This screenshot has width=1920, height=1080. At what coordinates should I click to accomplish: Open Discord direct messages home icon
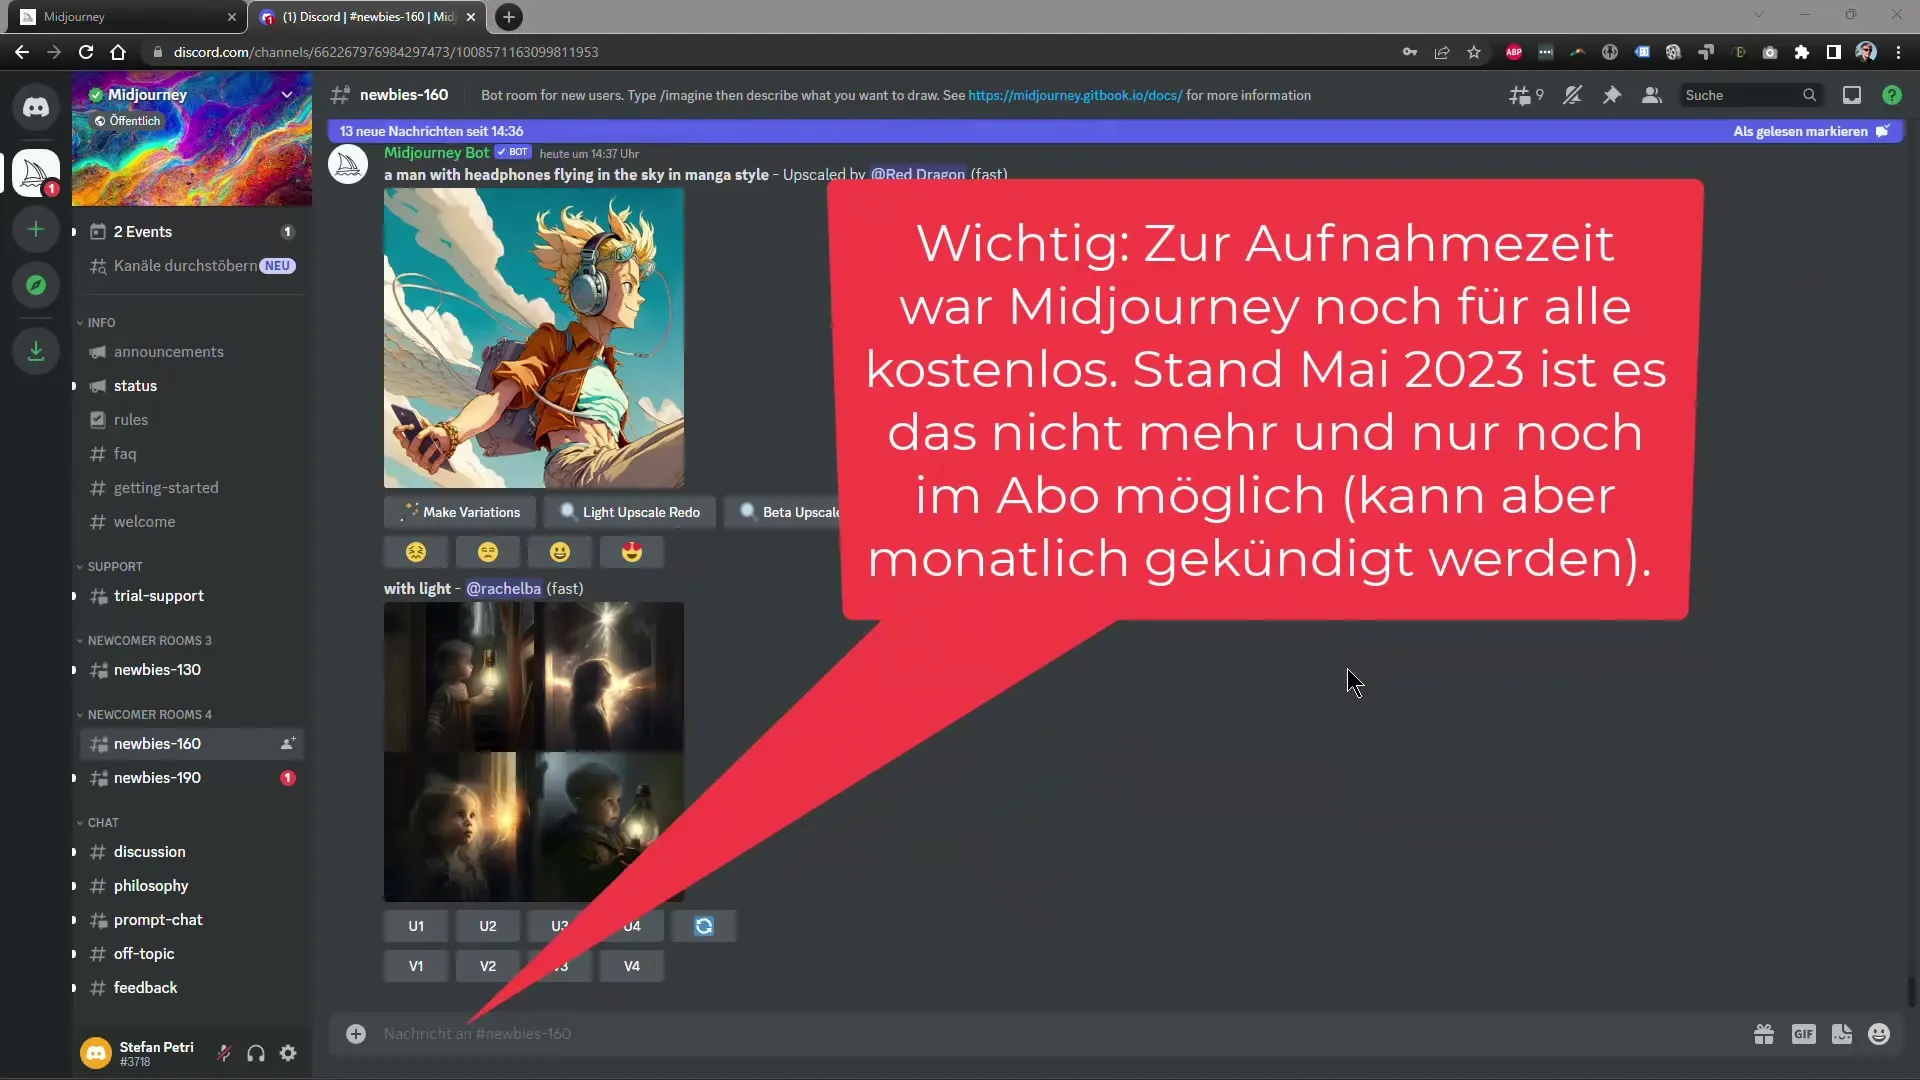36,107
